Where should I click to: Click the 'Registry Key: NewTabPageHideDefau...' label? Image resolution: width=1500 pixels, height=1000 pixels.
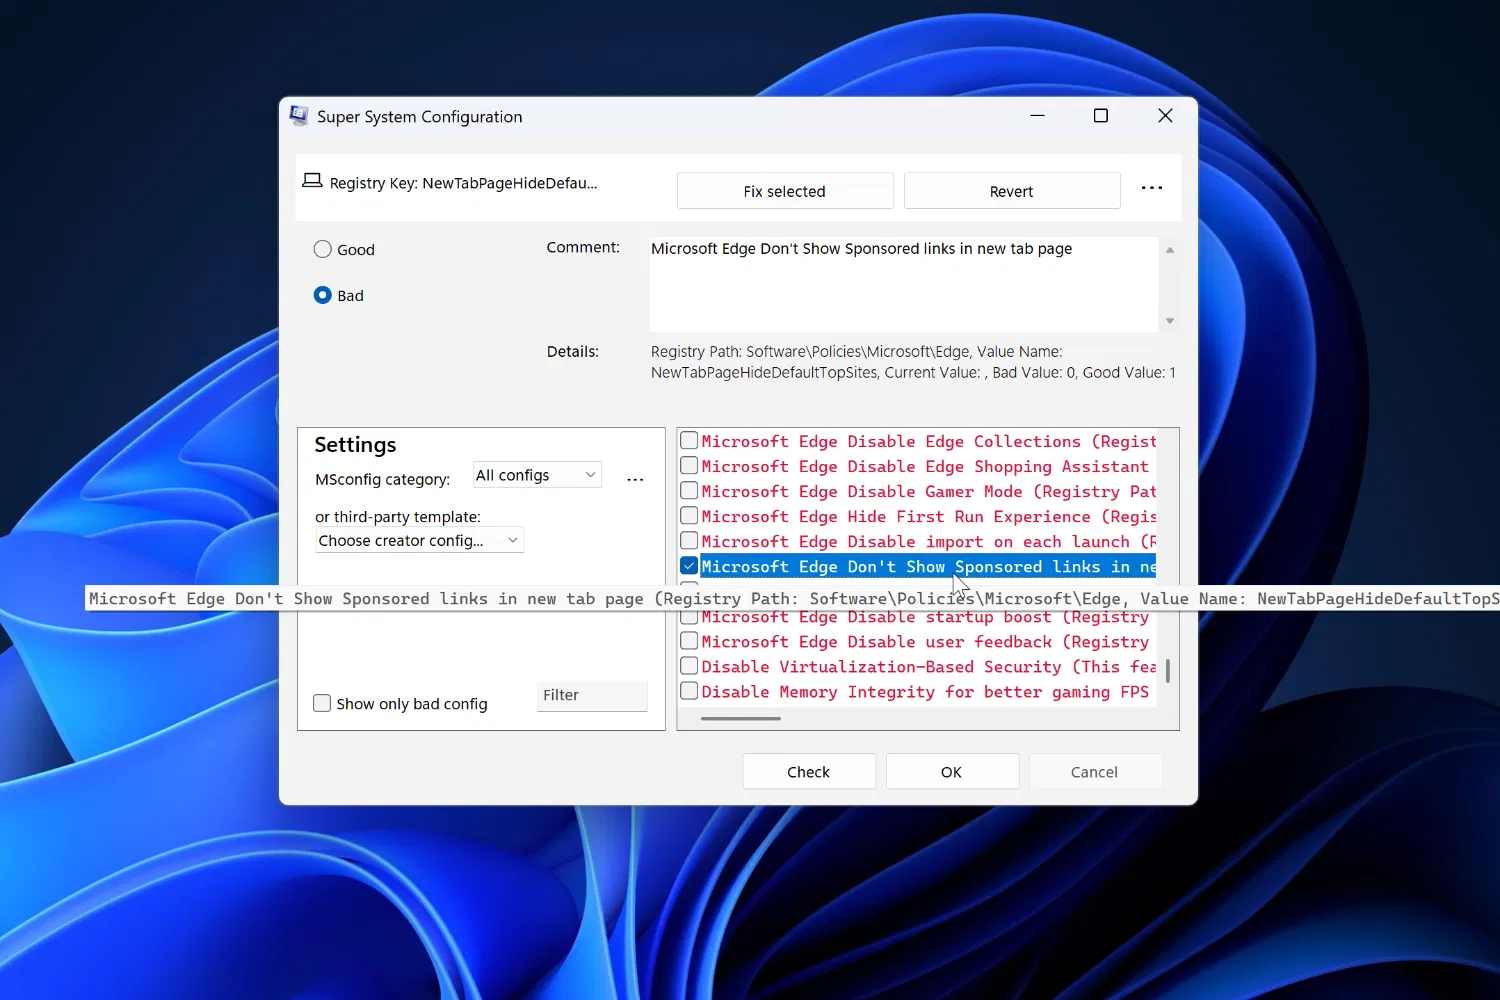(463, 183)
